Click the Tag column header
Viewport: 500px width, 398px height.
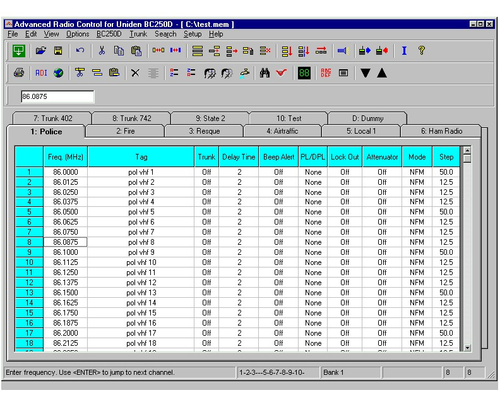point(141,157)
